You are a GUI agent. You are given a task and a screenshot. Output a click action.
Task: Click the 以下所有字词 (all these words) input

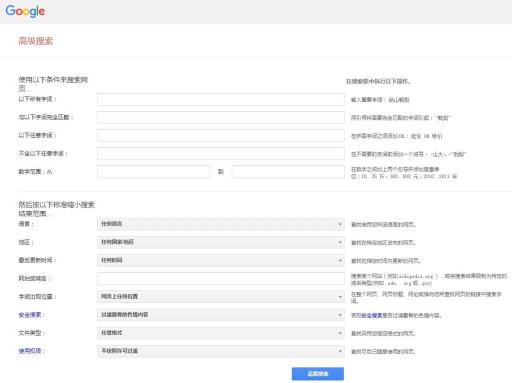pyautogui.click(x=221, y=99)
